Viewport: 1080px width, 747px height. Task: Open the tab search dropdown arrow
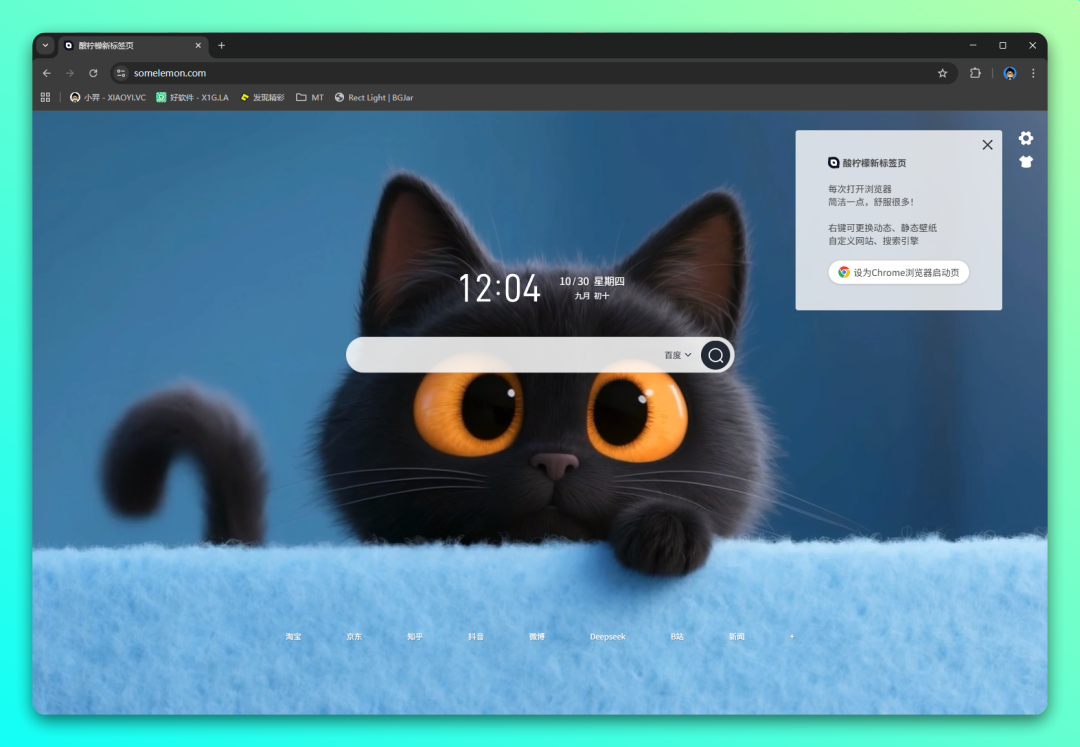point(45,45)
